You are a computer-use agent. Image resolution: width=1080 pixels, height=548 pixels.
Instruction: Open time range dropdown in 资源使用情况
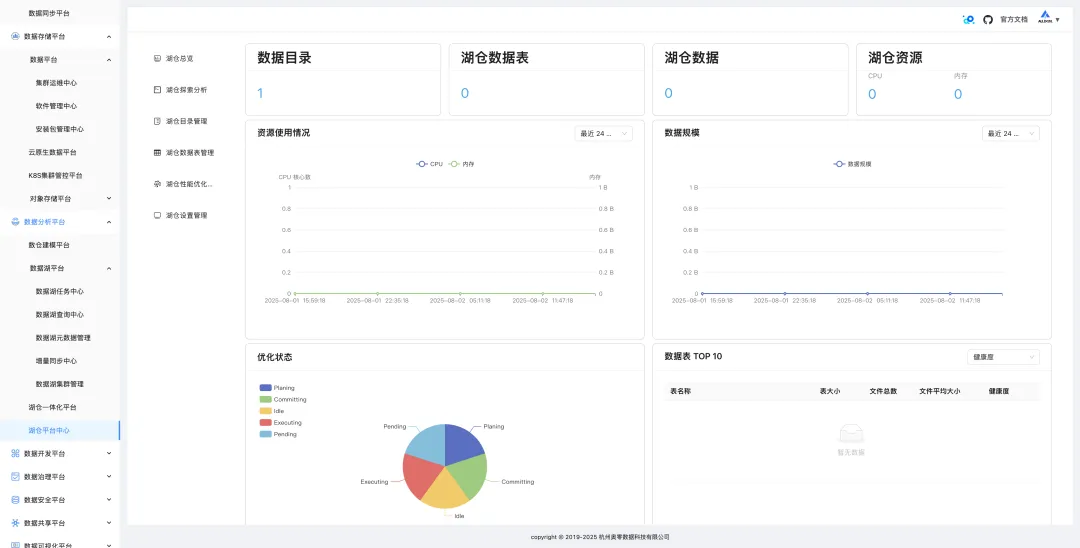[x=603, y=134]
